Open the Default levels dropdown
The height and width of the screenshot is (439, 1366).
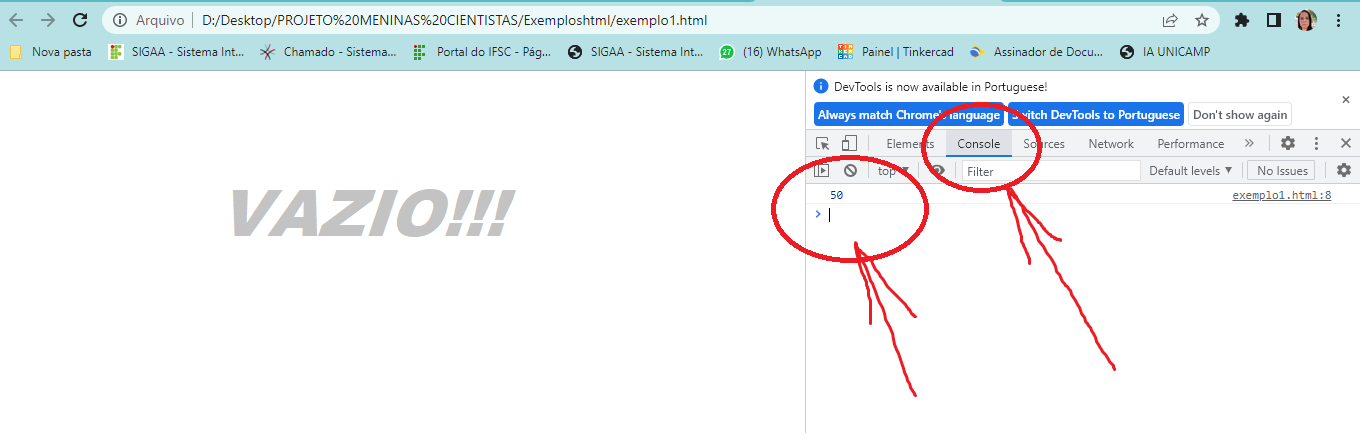[1190, 171]
